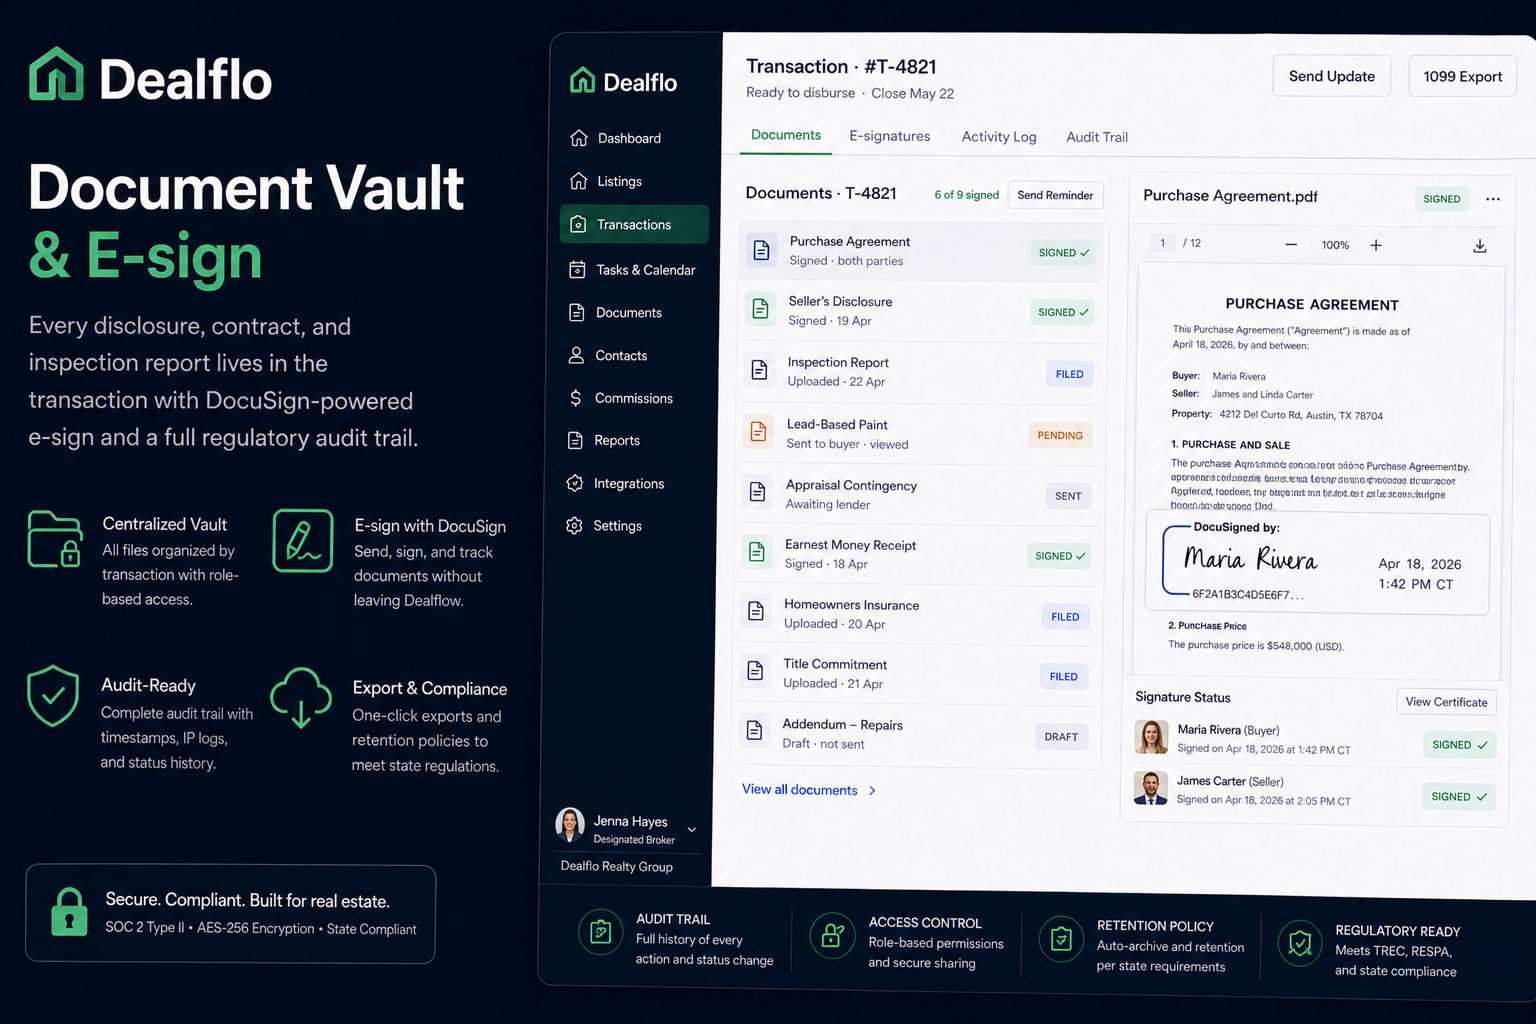Open the PDF more options menu
The image size is (1536, 1024).
coord(1493,199)
